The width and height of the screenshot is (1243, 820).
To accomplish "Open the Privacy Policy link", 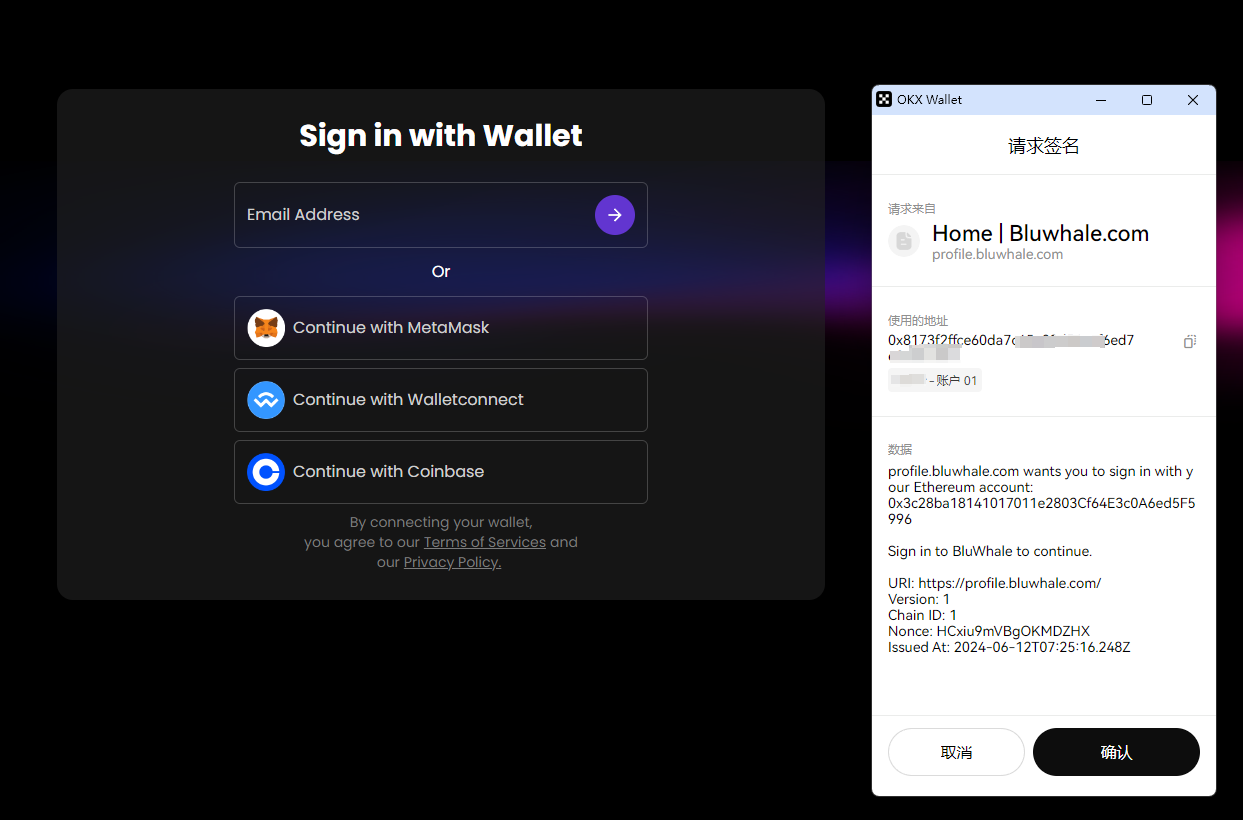I will point(452,562).
